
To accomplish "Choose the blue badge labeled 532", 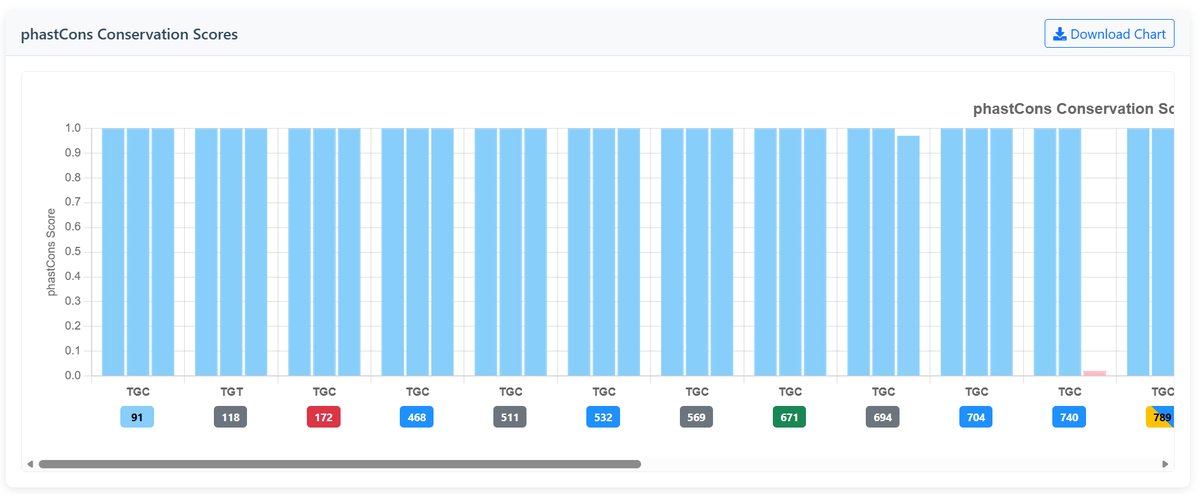I will tap(603, 417).
